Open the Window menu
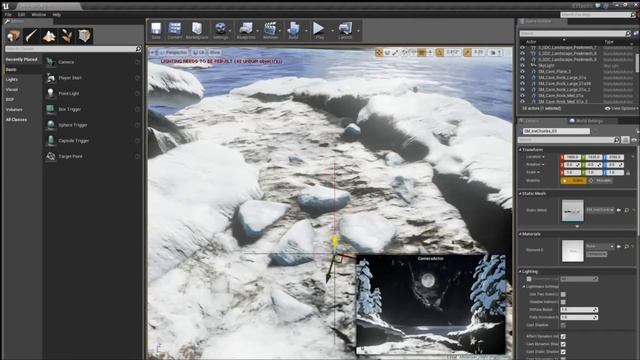The image size is (640, 360). tap(39, 14)
